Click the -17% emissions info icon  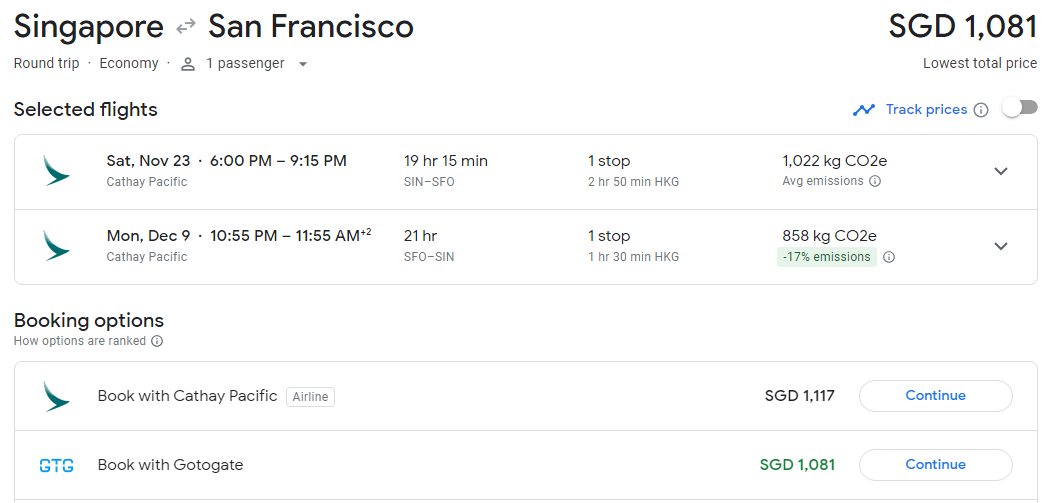889,257
